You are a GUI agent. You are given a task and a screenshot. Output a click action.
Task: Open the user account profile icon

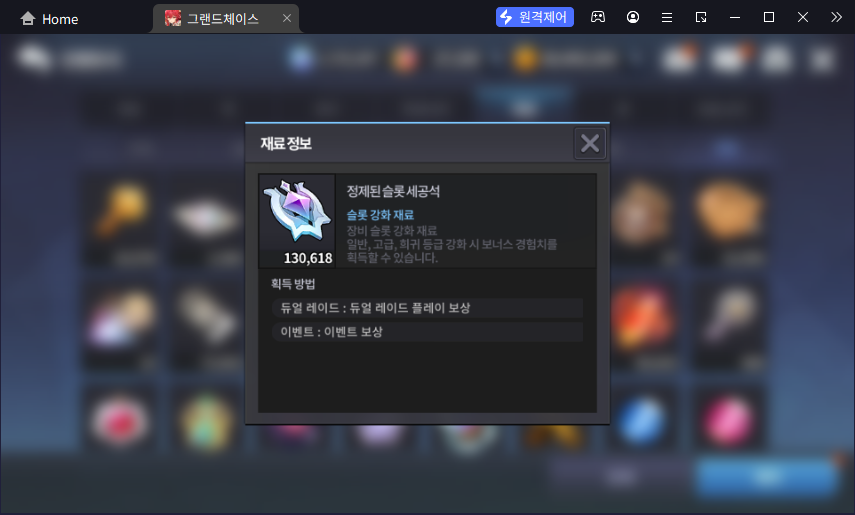click(x=633, y=17)
